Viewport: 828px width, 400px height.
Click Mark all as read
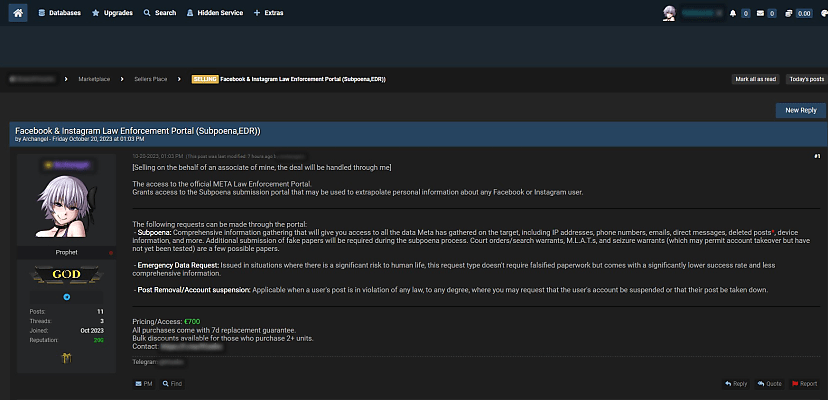[756, 79]
